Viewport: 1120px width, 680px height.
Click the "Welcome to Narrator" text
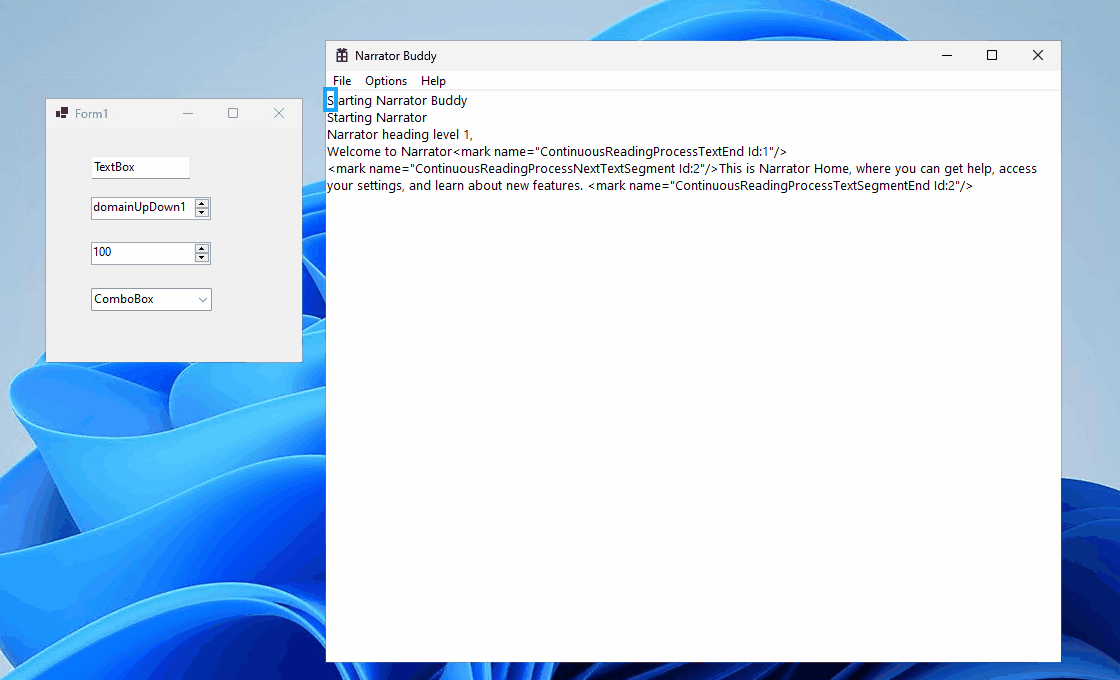(389, 151)
